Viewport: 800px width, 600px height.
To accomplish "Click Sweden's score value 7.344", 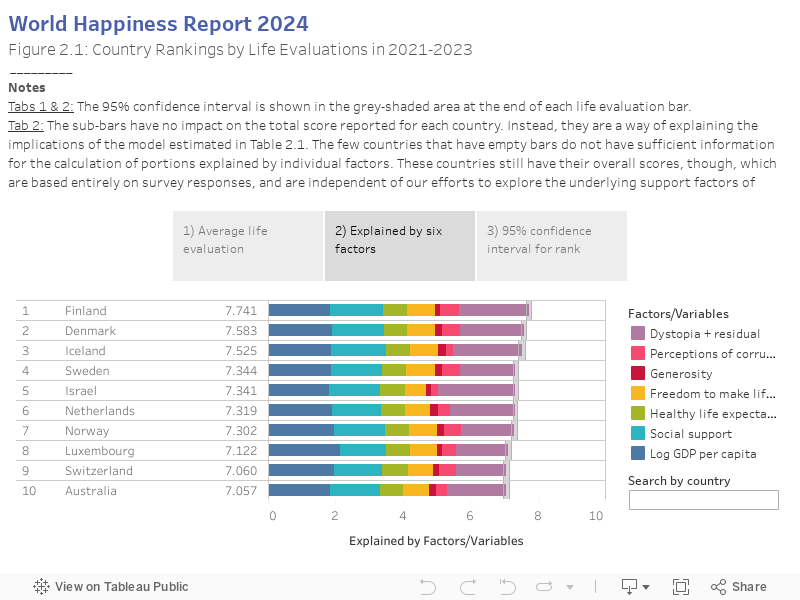I will 241,371.
